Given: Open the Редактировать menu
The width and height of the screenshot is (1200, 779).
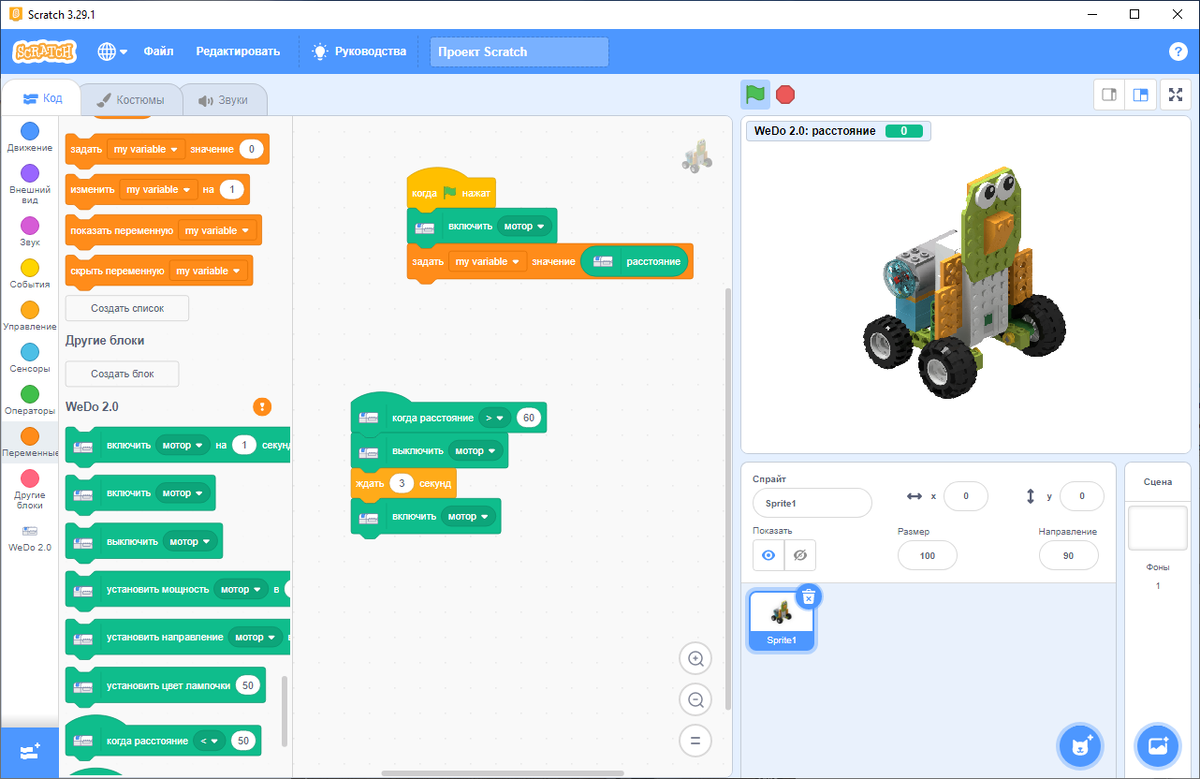Looking at the screenshot, I should click(238, 51).
